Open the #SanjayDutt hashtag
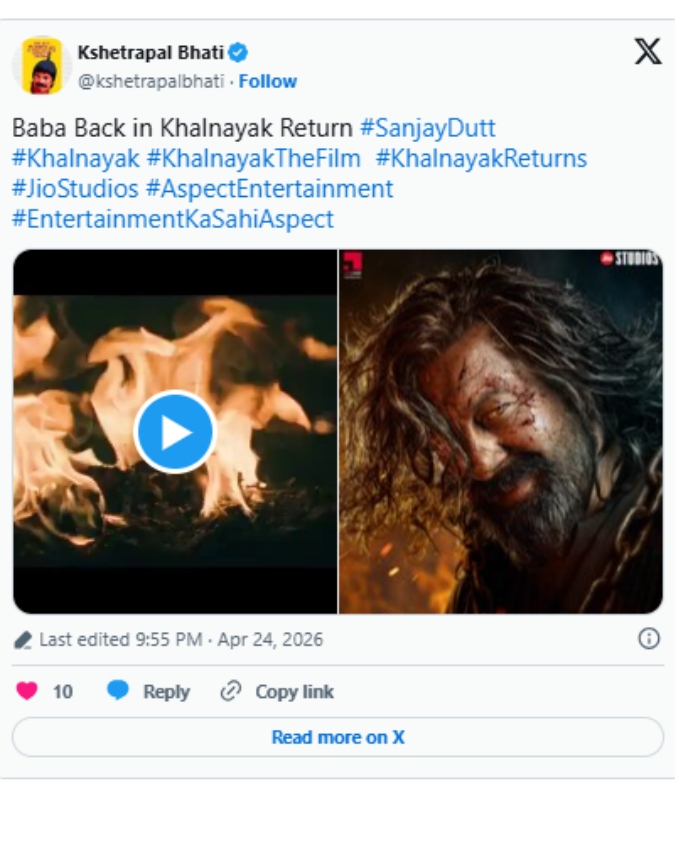Screen dimensions: 675x850 tap(427, 128)
